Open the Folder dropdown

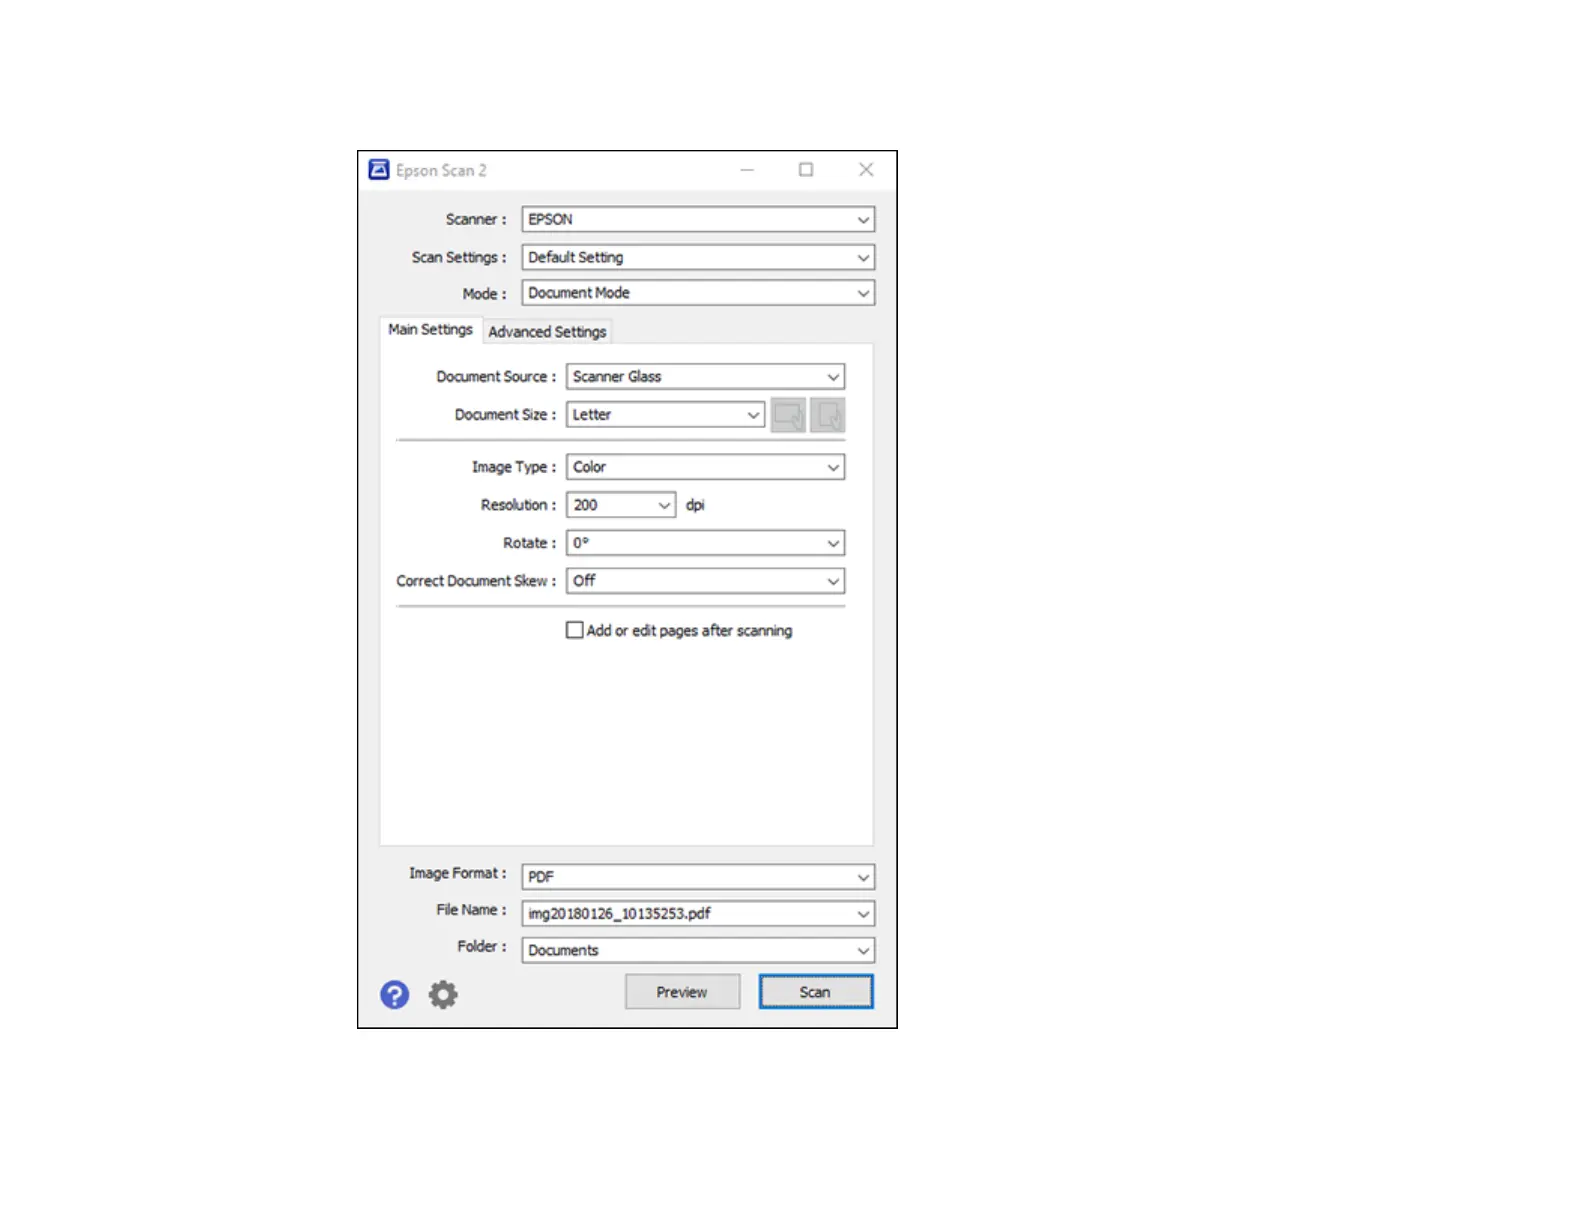698,950
